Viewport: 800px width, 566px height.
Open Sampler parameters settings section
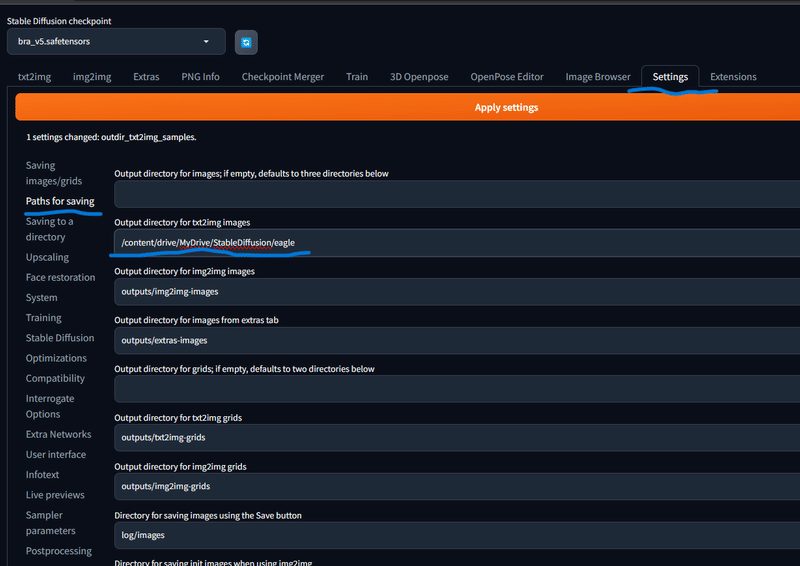(x=51, y=523)
